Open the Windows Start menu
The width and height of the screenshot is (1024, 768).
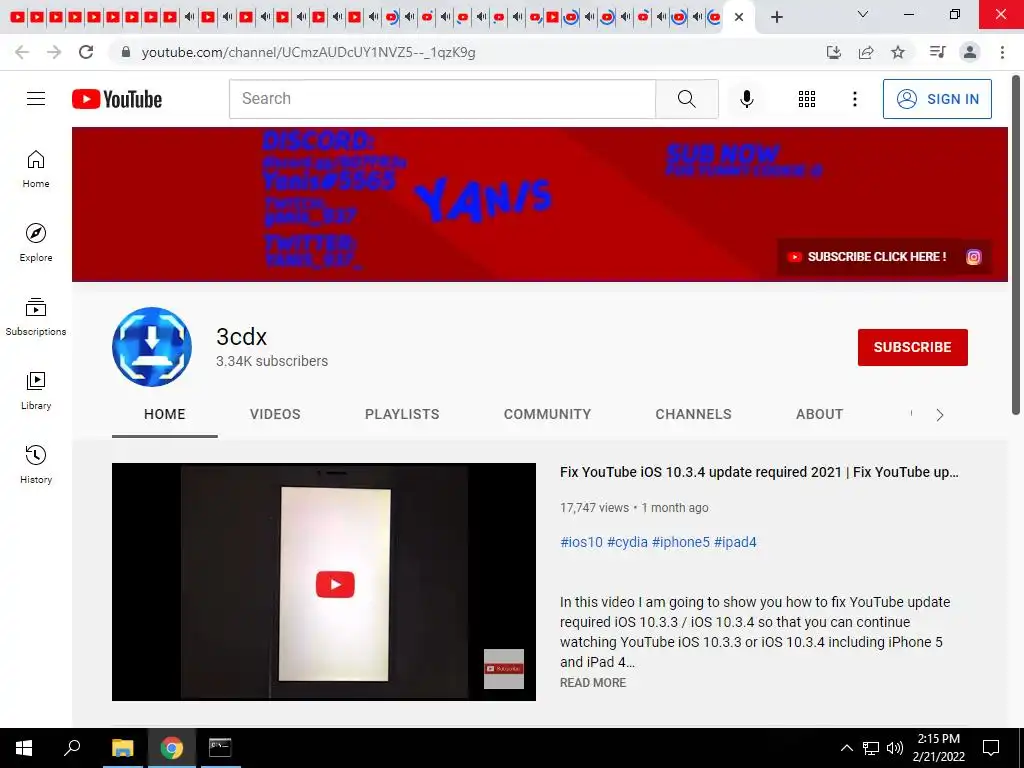pyautogui.click(x=24, y=748)
